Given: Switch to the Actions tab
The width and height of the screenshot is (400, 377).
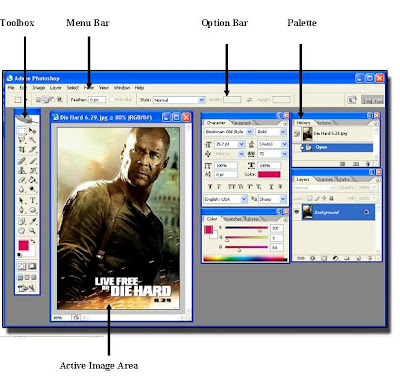Looking at the screenshot, I should tap(323, 123).
